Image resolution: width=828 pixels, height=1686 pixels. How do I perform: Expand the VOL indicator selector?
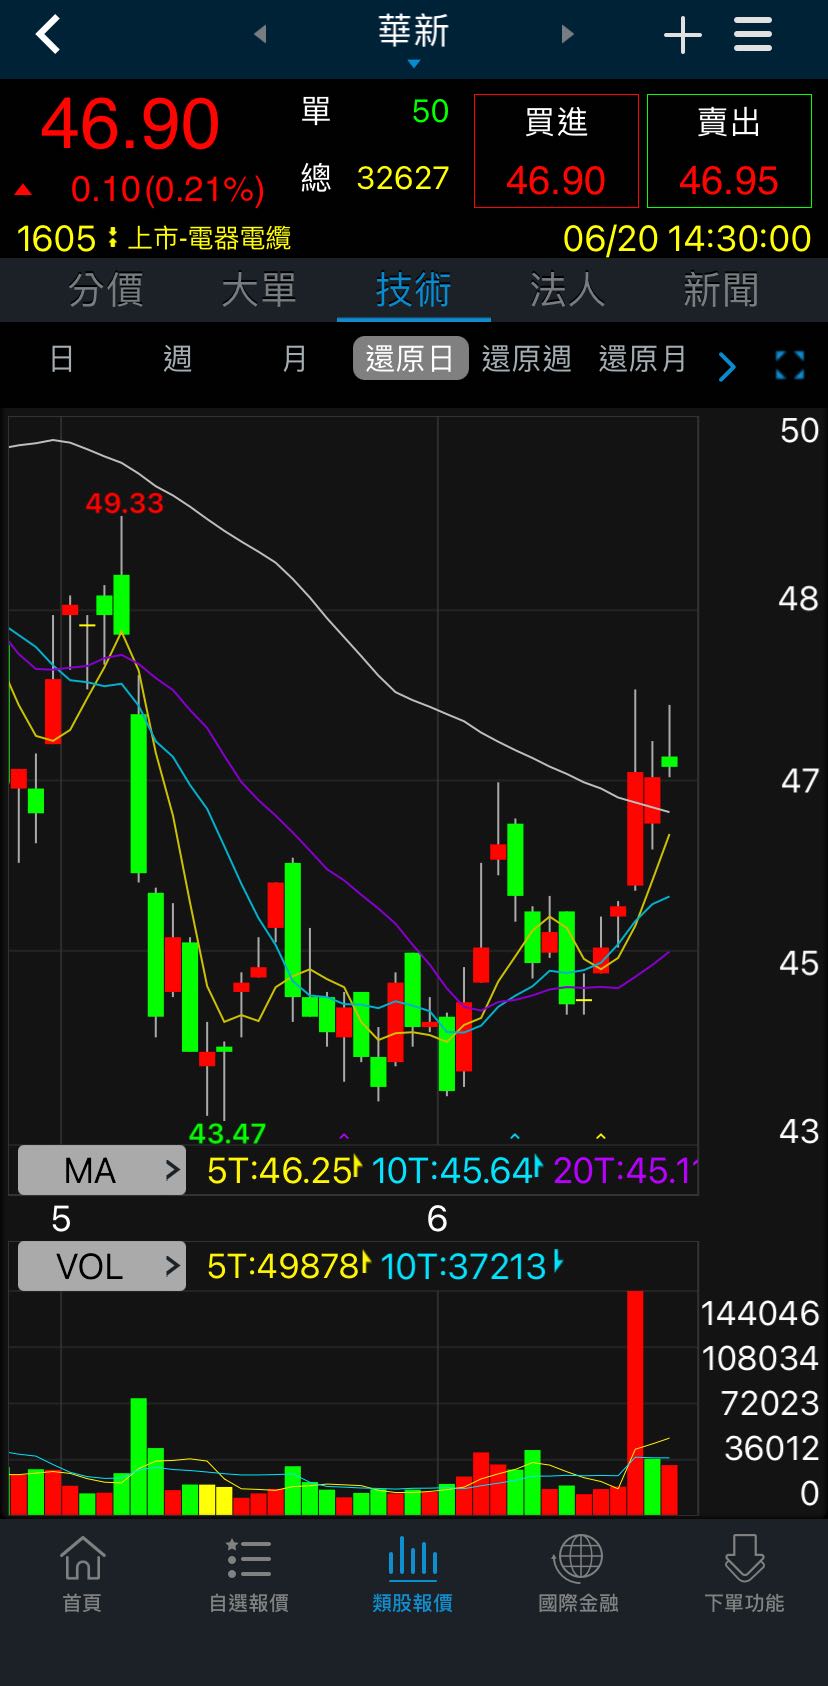pyautogui.click(x=102, y=1267)
